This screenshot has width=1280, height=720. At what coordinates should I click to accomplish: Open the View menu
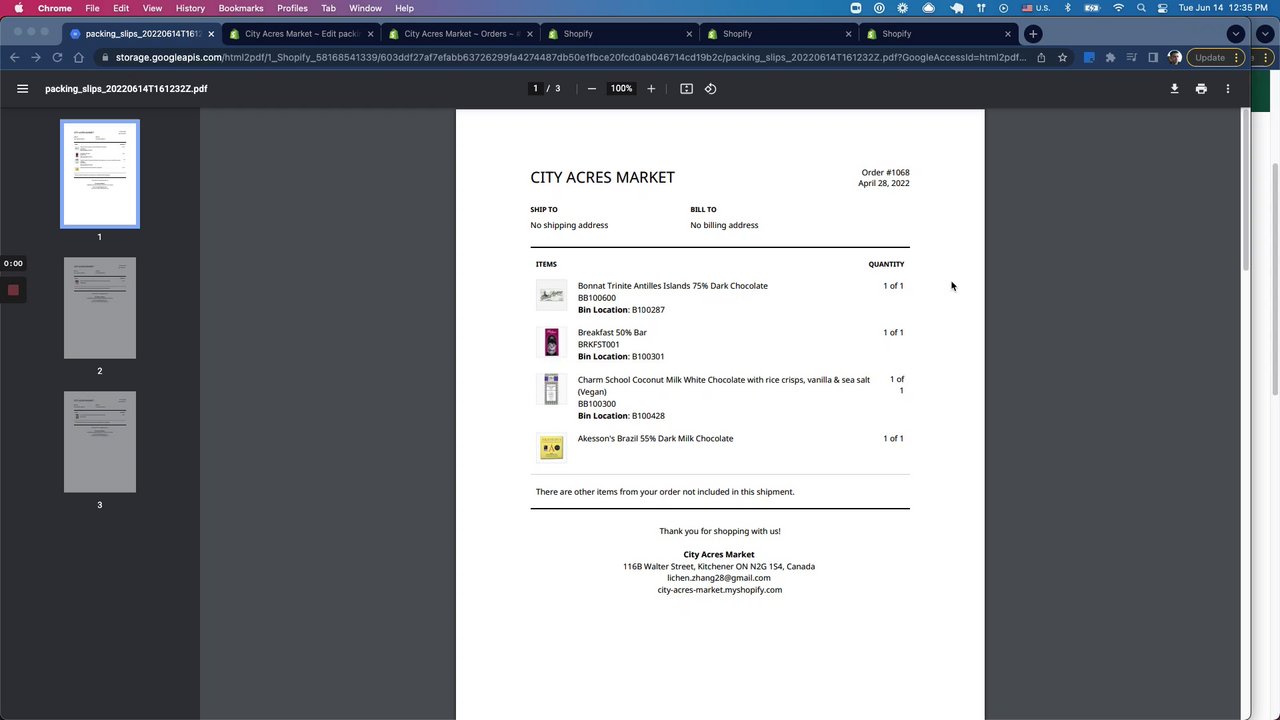152,8
